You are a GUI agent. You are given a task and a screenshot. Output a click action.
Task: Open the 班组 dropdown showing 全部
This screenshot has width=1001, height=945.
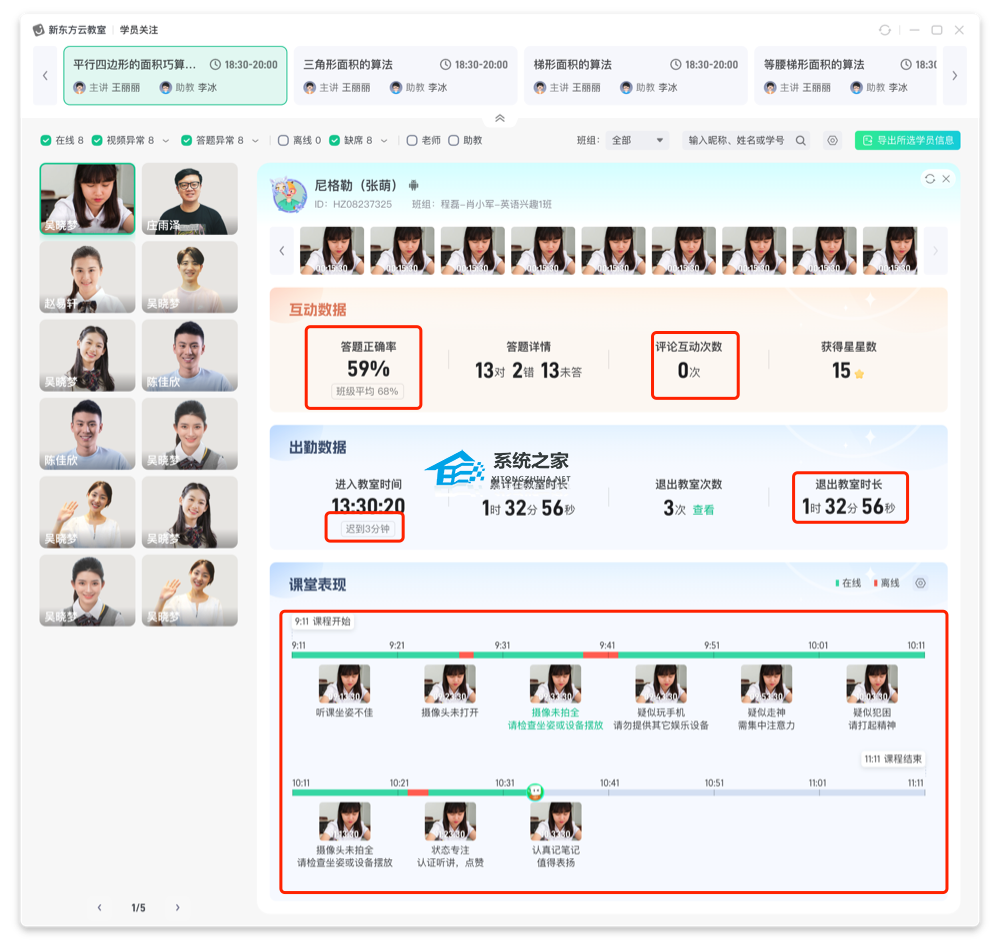638,141
